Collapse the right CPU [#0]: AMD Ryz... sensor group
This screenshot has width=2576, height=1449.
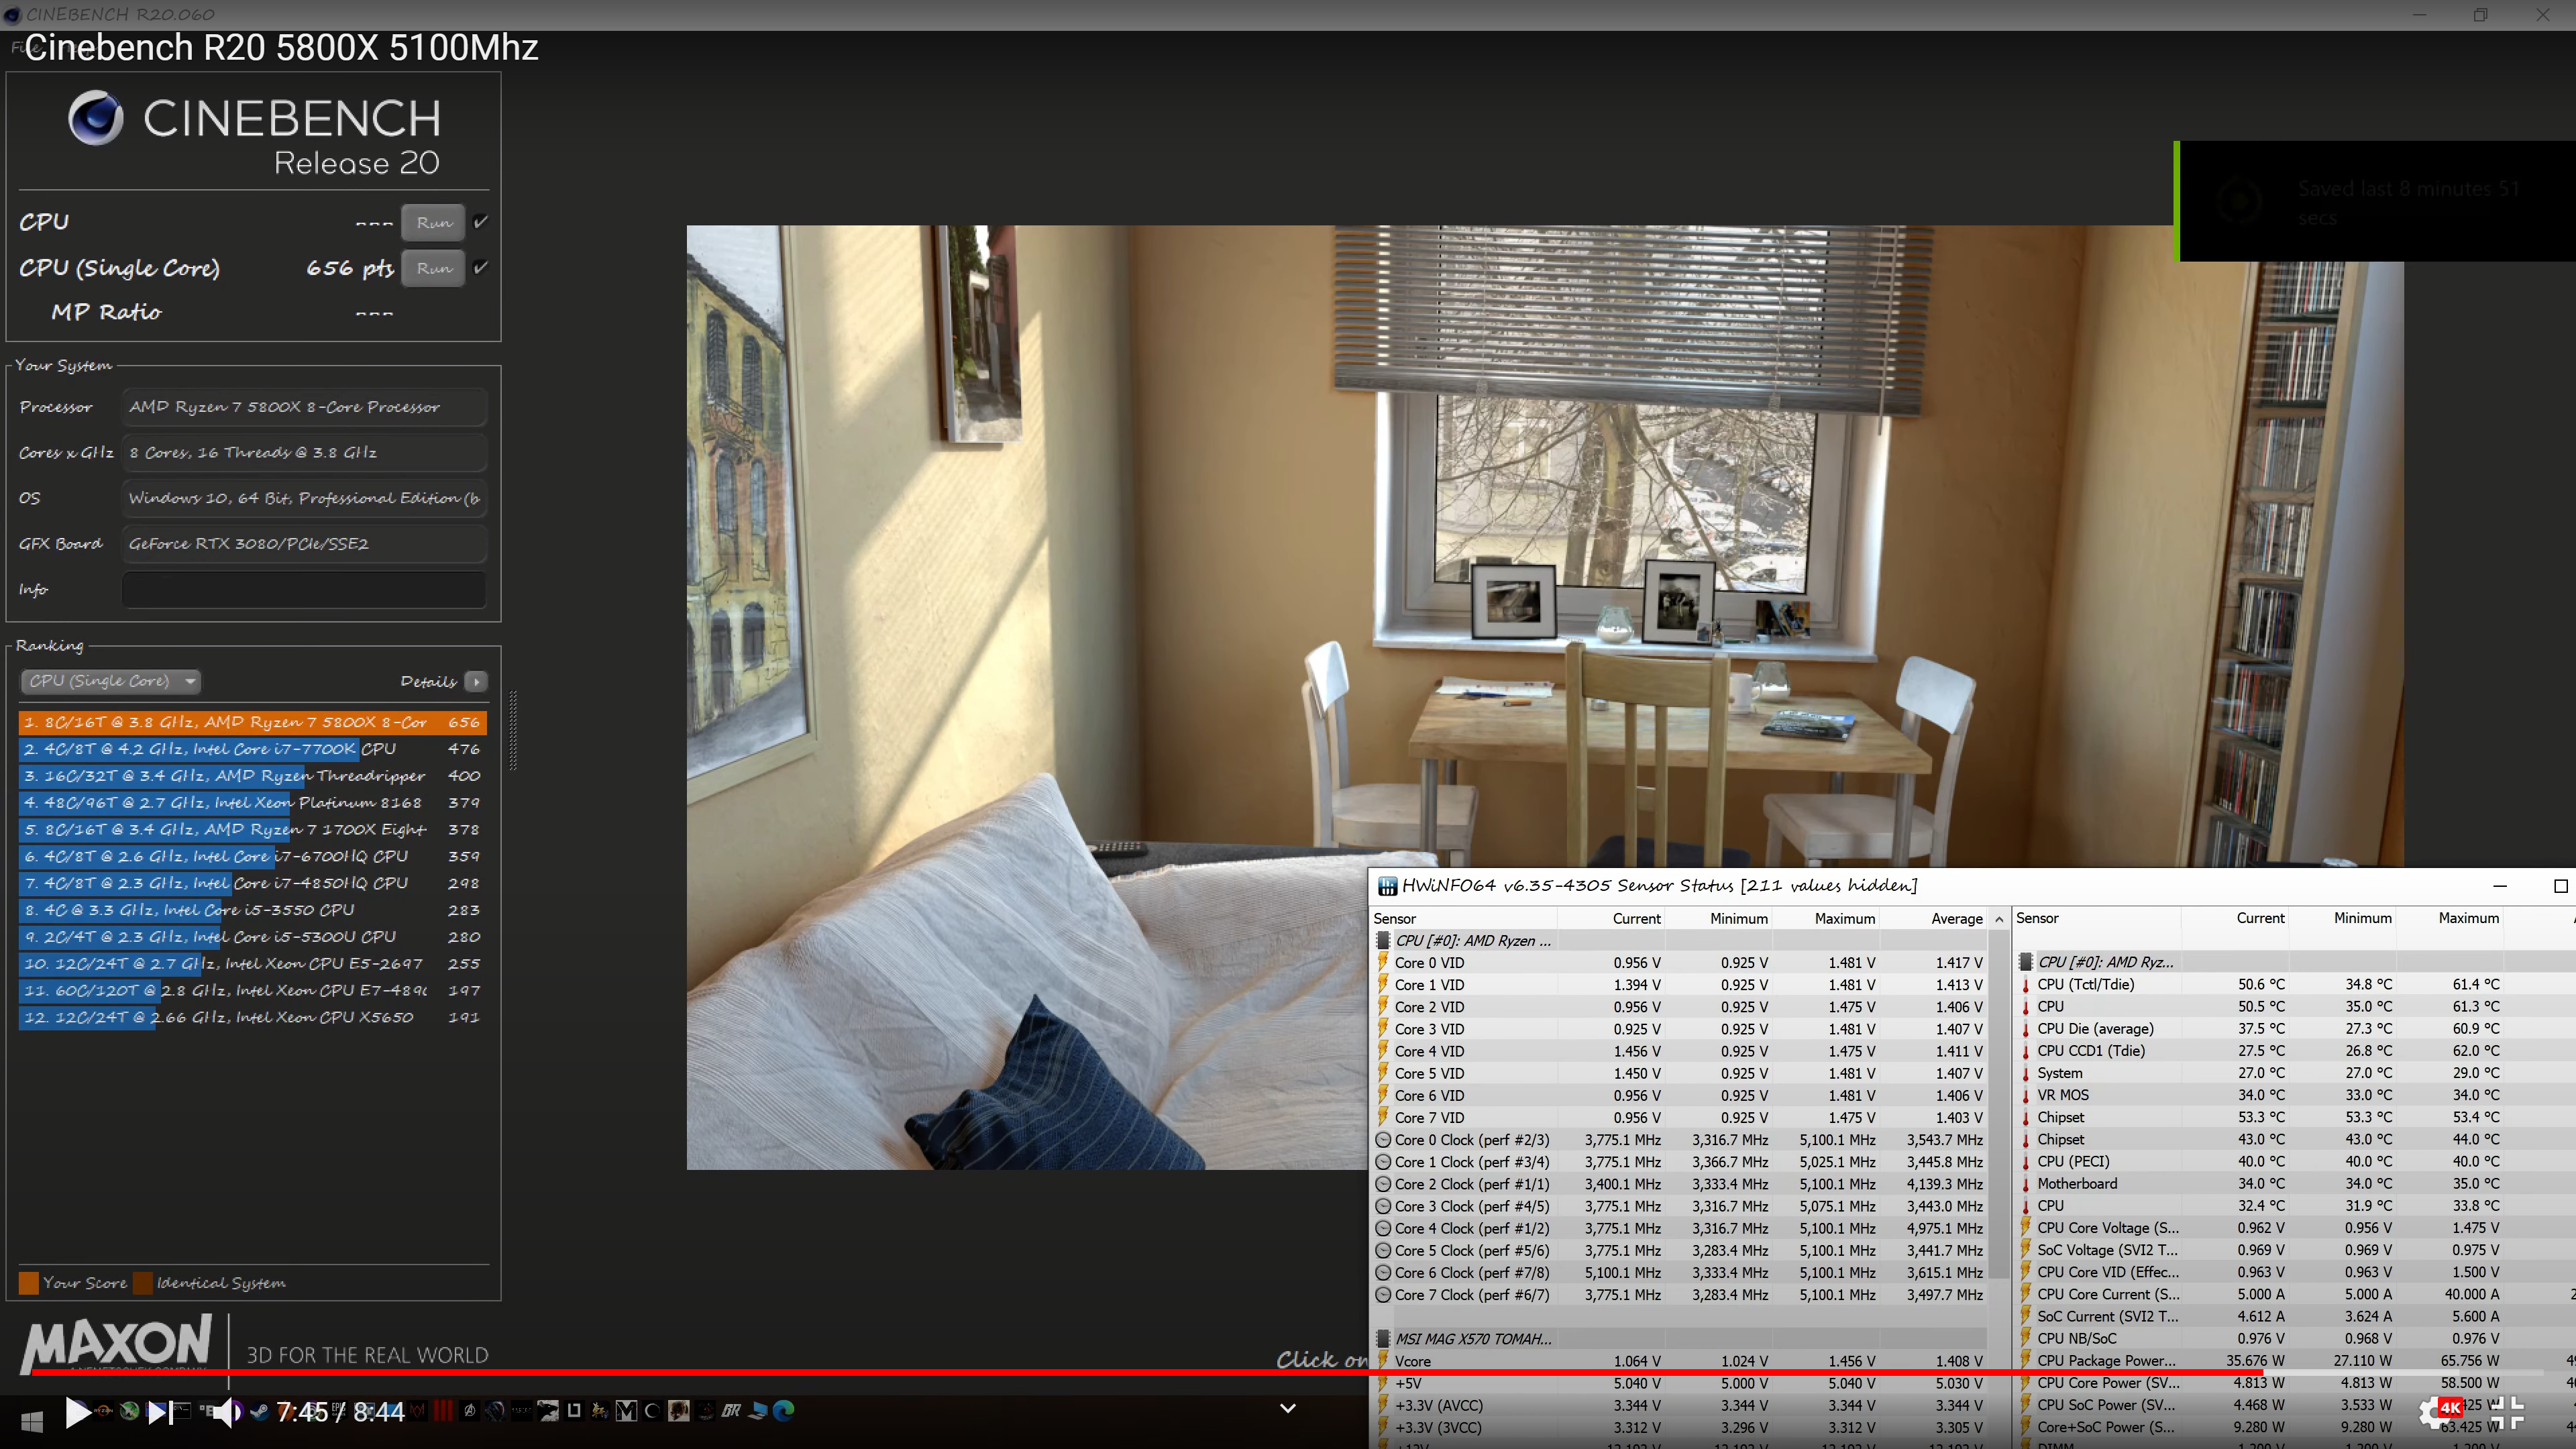click(x=2026, y=962)
